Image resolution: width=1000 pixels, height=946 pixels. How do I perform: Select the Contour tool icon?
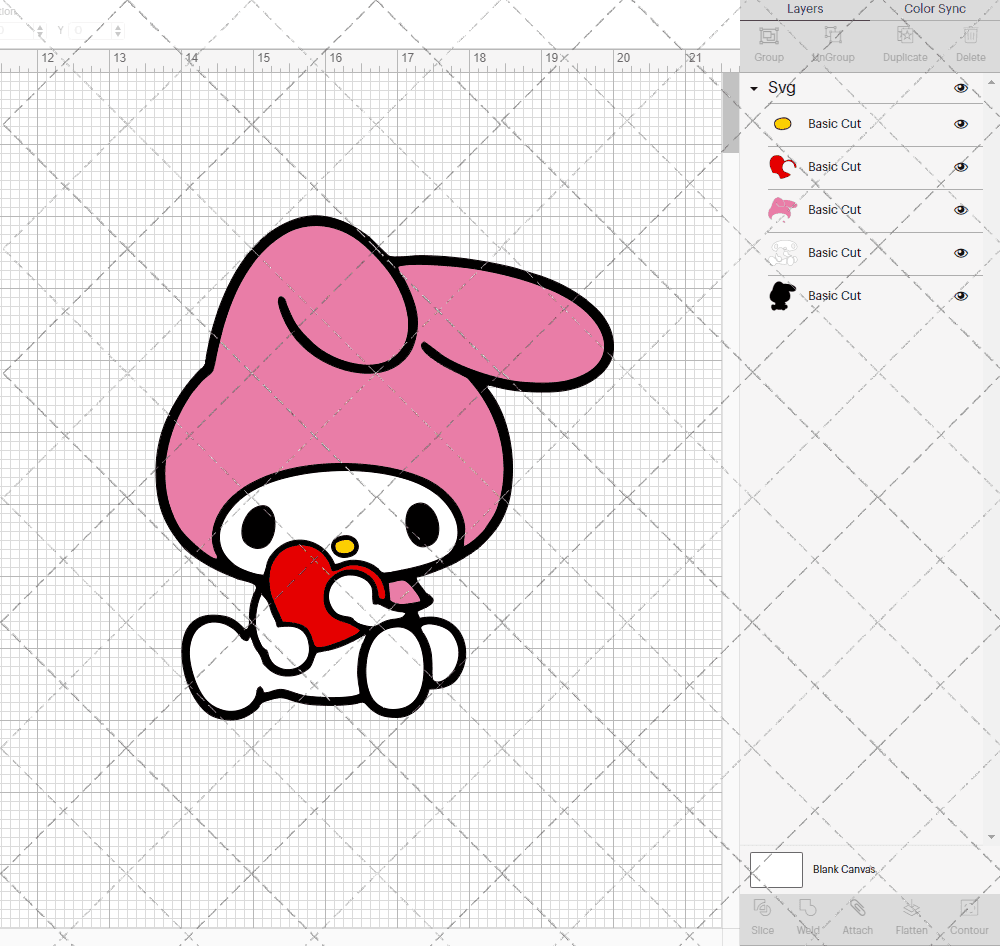[x=969, y=908]
